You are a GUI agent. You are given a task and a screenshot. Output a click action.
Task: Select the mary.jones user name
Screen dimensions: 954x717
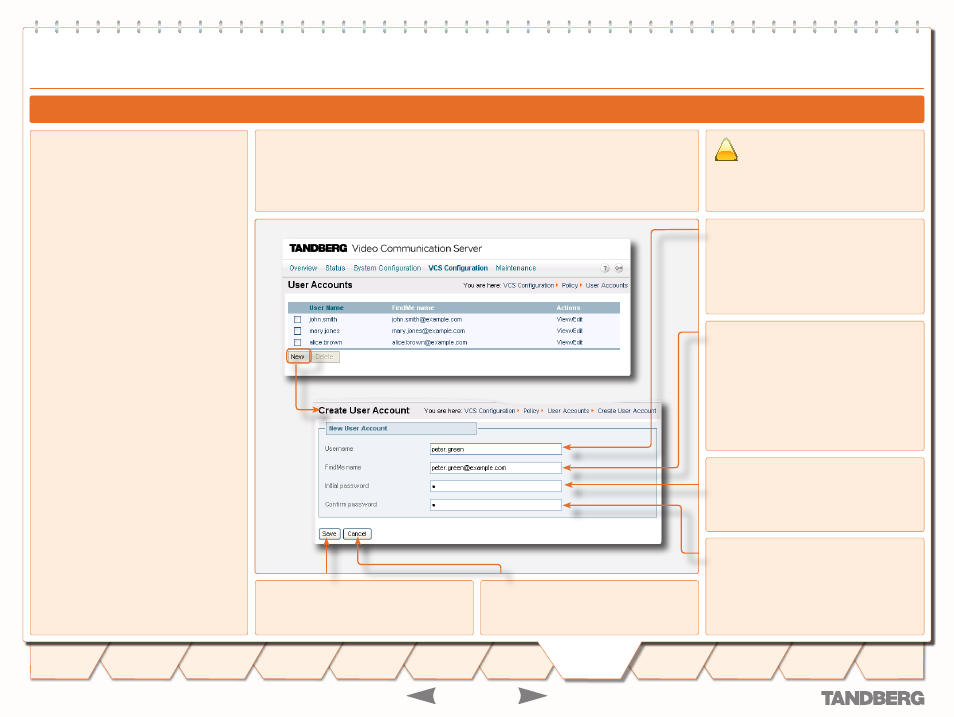point(324,331)
